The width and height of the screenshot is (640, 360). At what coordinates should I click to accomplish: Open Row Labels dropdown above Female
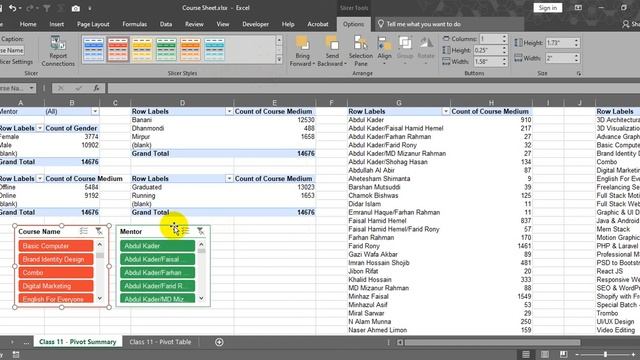[x=40, y=128]
